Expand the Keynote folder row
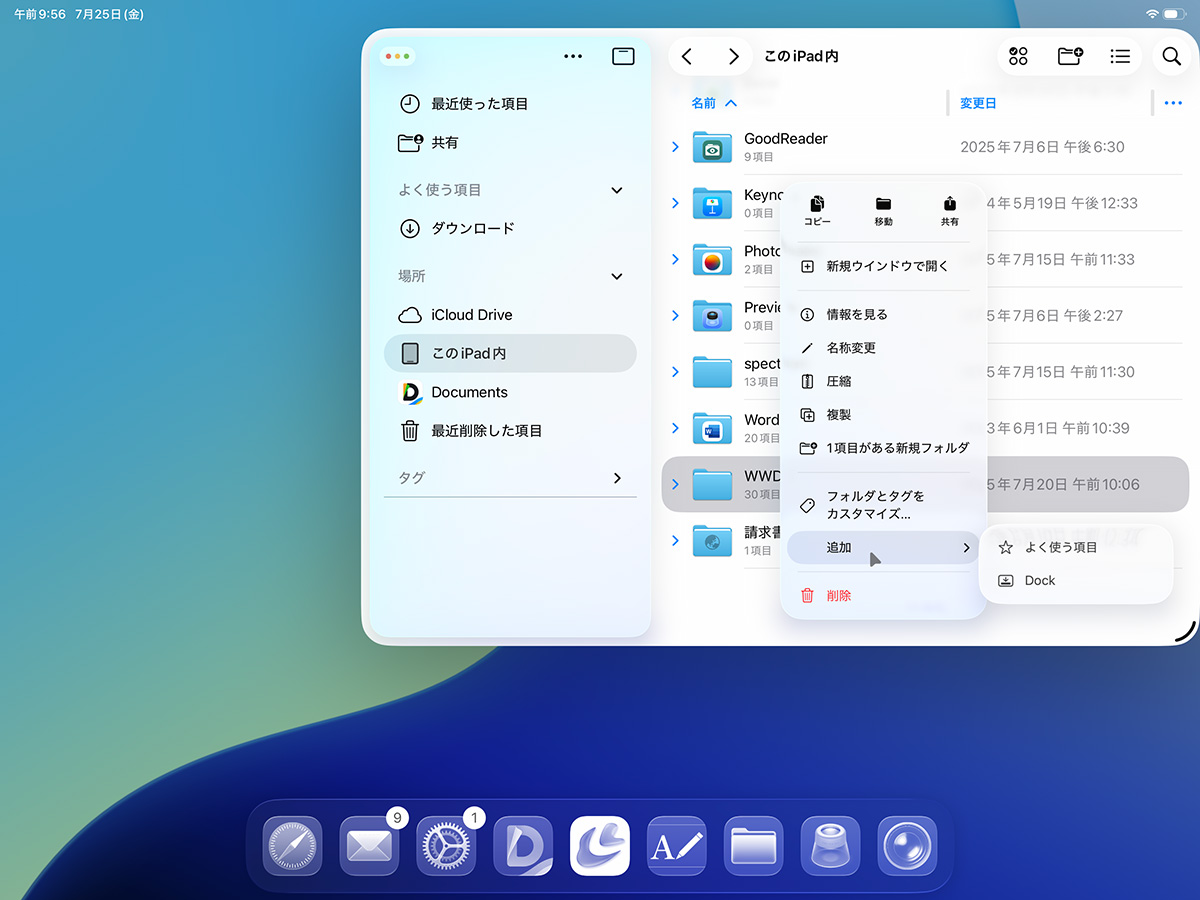1200x900 pixels. pos(675,203)
